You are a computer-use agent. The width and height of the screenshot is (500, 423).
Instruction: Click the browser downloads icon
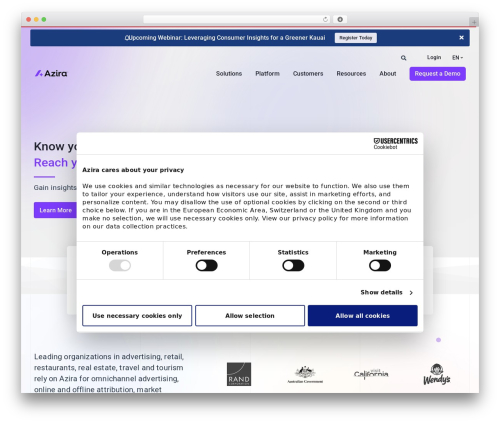click(x=340, y=19)
